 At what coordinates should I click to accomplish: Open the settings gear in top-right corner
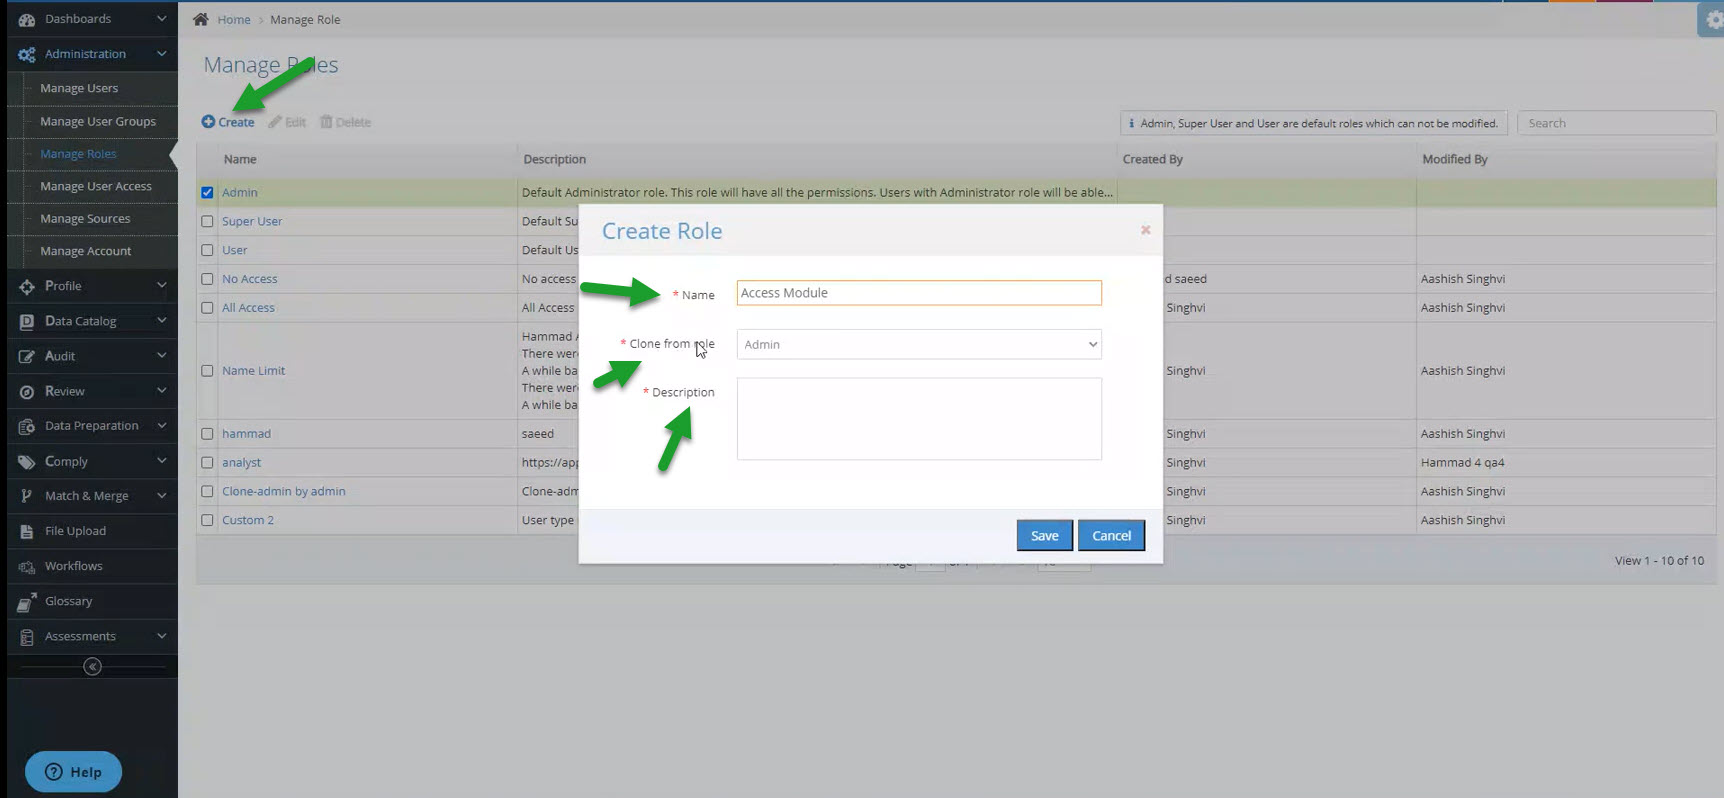(x=1713, y=20)
